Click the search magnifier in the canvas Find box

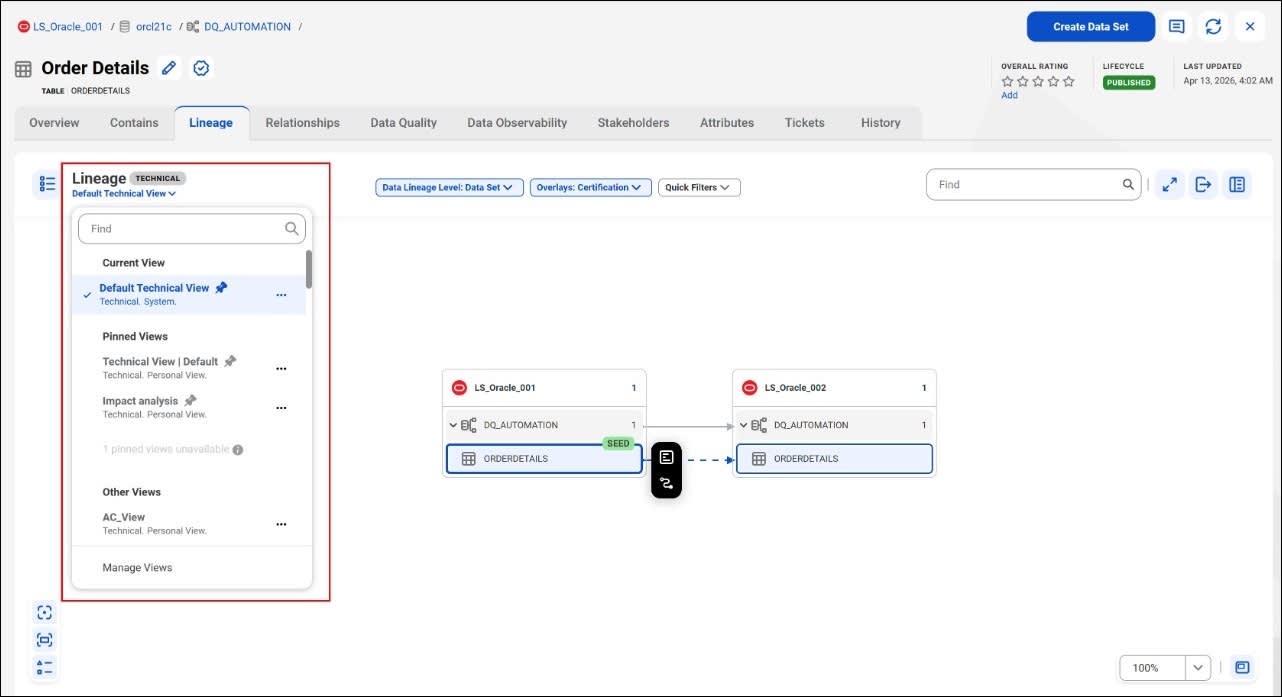click(x=1128, y=184)
